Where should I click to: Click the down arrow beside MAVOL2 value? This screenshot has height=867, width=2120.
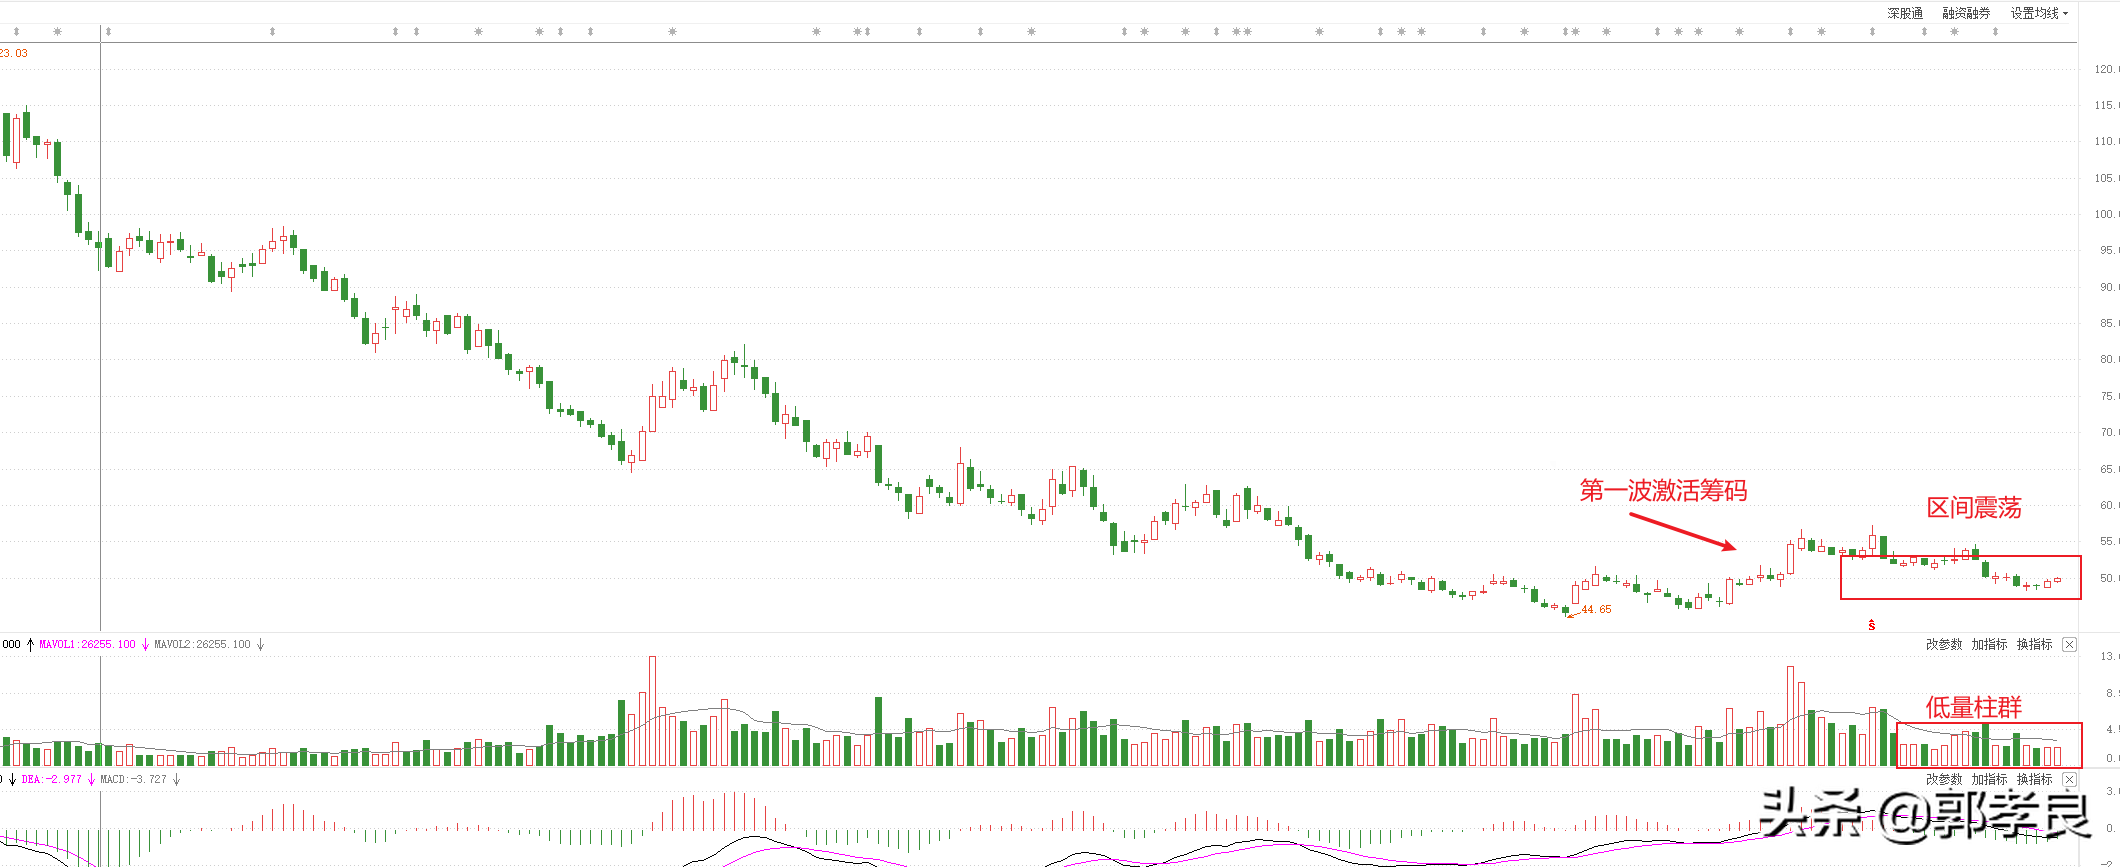260,645
